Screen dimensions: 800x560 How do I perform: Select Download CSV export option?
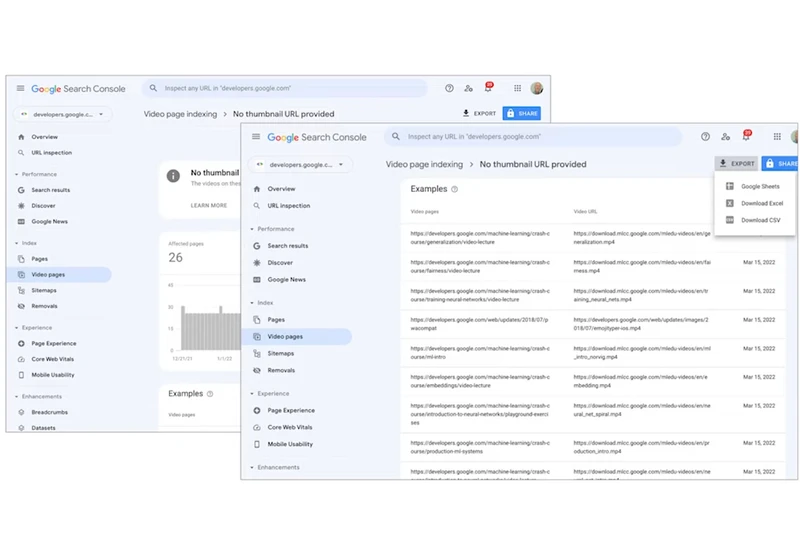755,220
